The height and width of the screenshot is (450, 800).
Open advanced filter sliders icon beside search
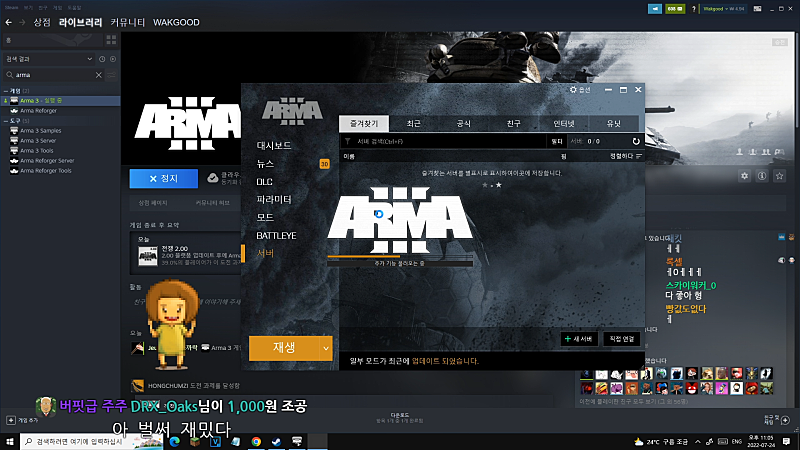click(111, 75)
